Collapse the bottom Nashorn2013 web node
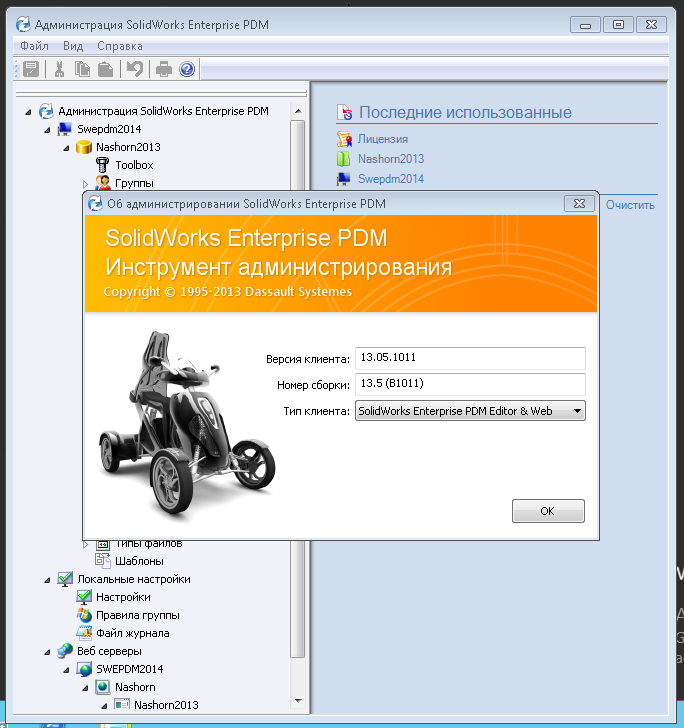Viewport: 684px width, 728px height. (x=104, y=706)
